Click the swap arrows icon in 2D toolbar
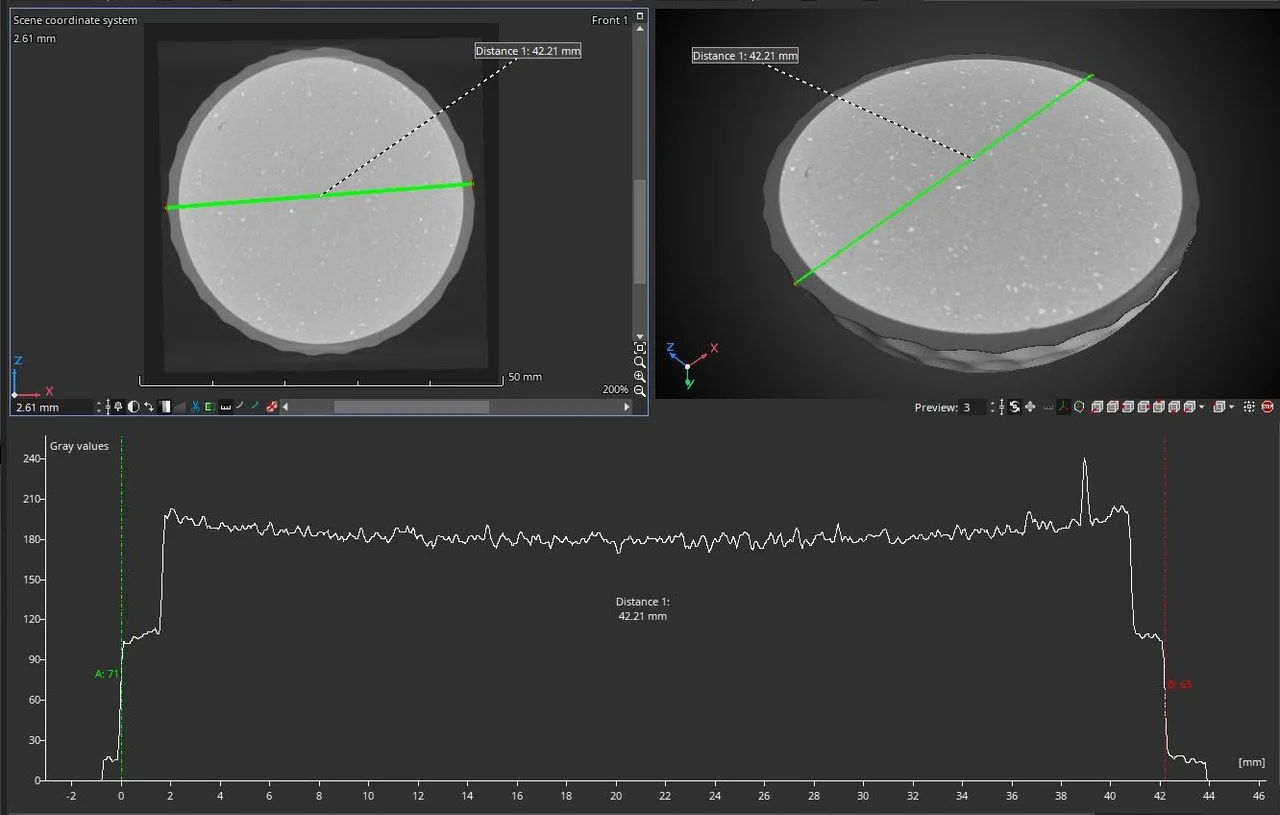The width and height of the screenshot is (1280, 815). coord(149,407)
